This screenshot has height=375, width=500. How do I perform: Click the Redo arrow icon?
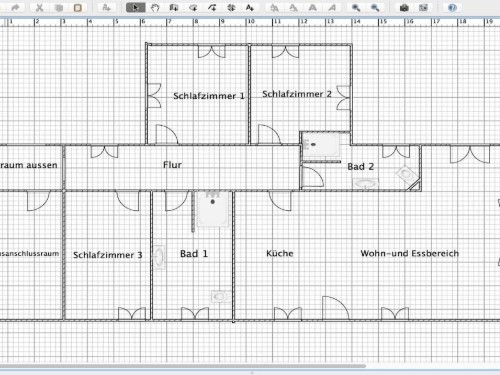[x=15, y=7]
